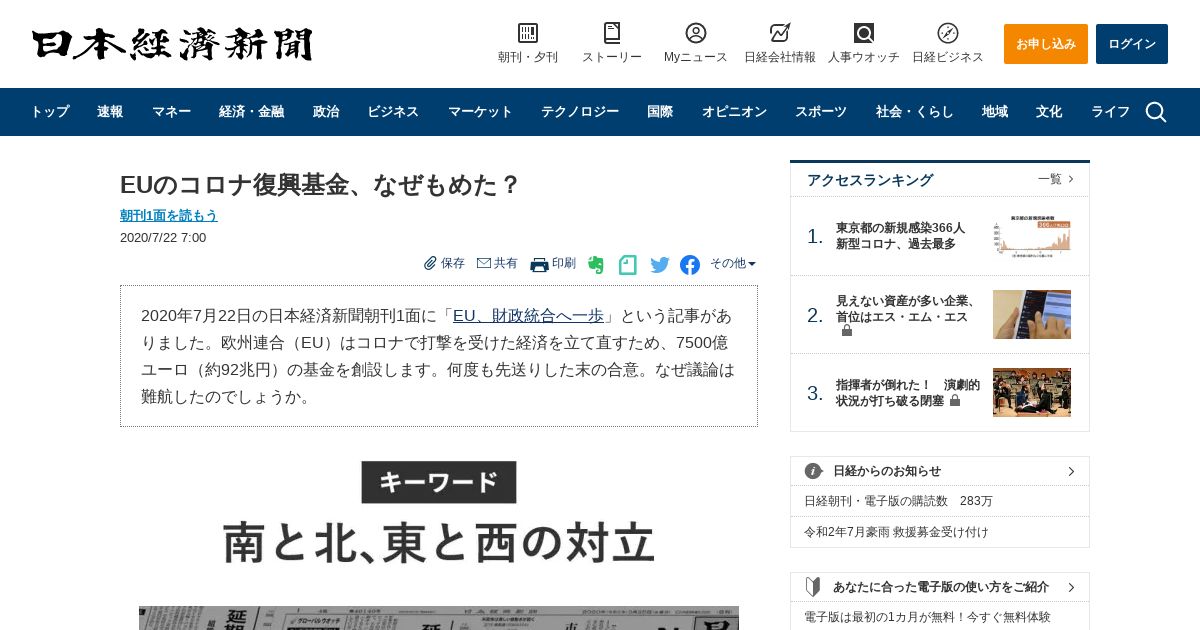Click the アクセスランキング heading

coord(870,180)
